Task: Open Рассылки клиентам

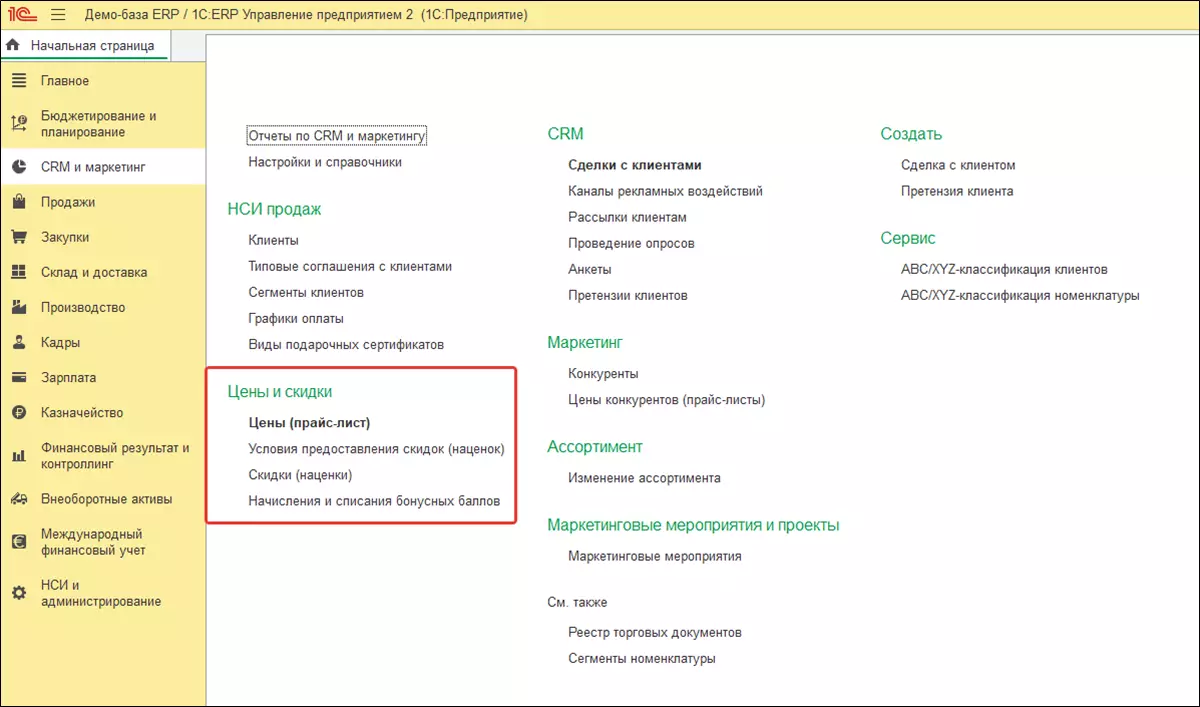Action: pos(627,217)
